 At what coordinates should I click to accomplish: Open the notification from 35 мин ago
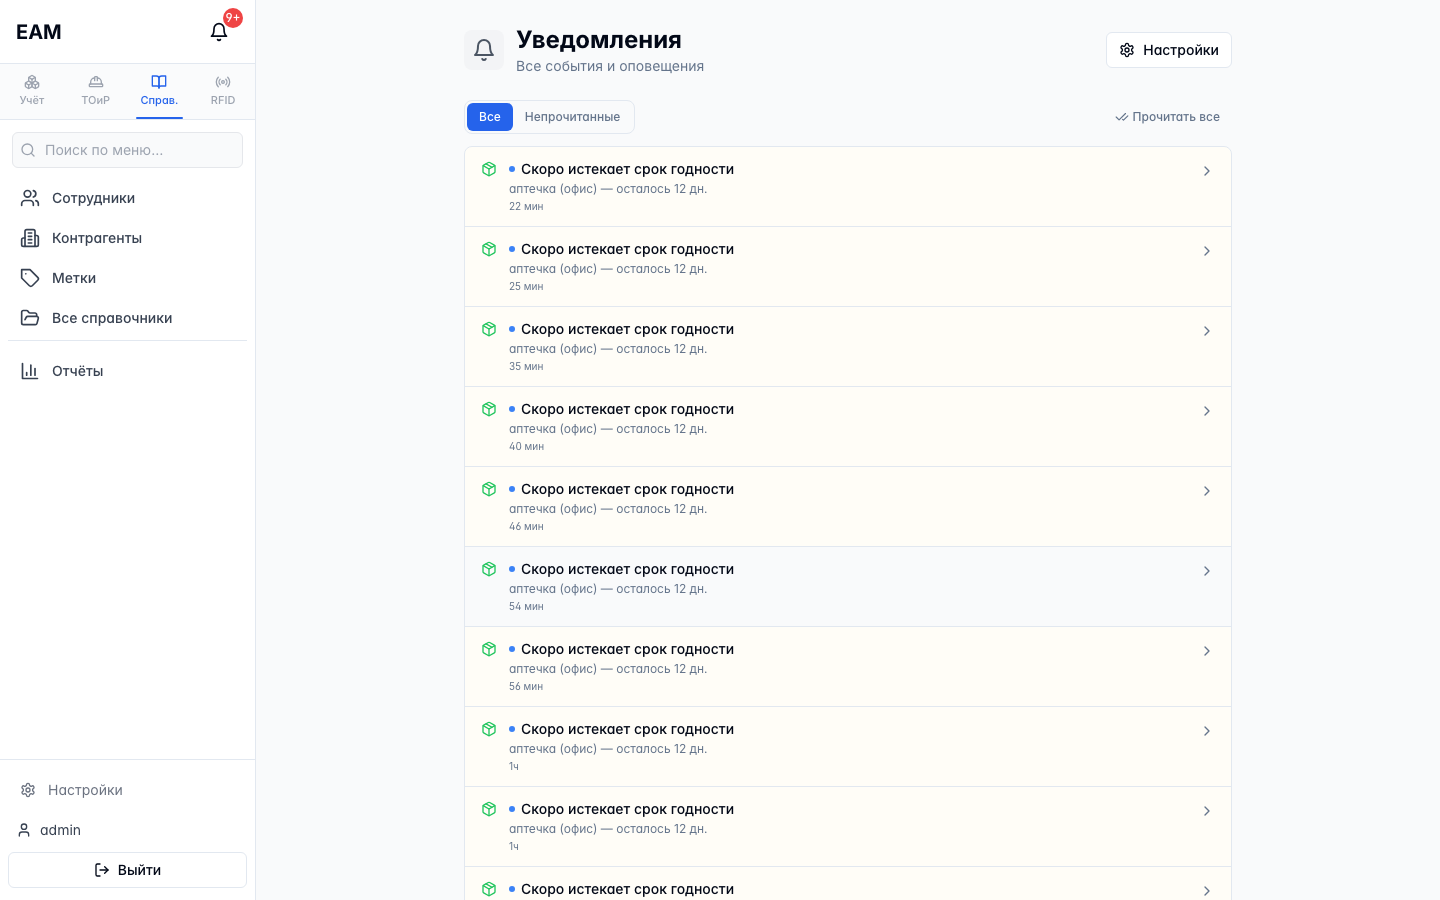click(x=848, y=347)
